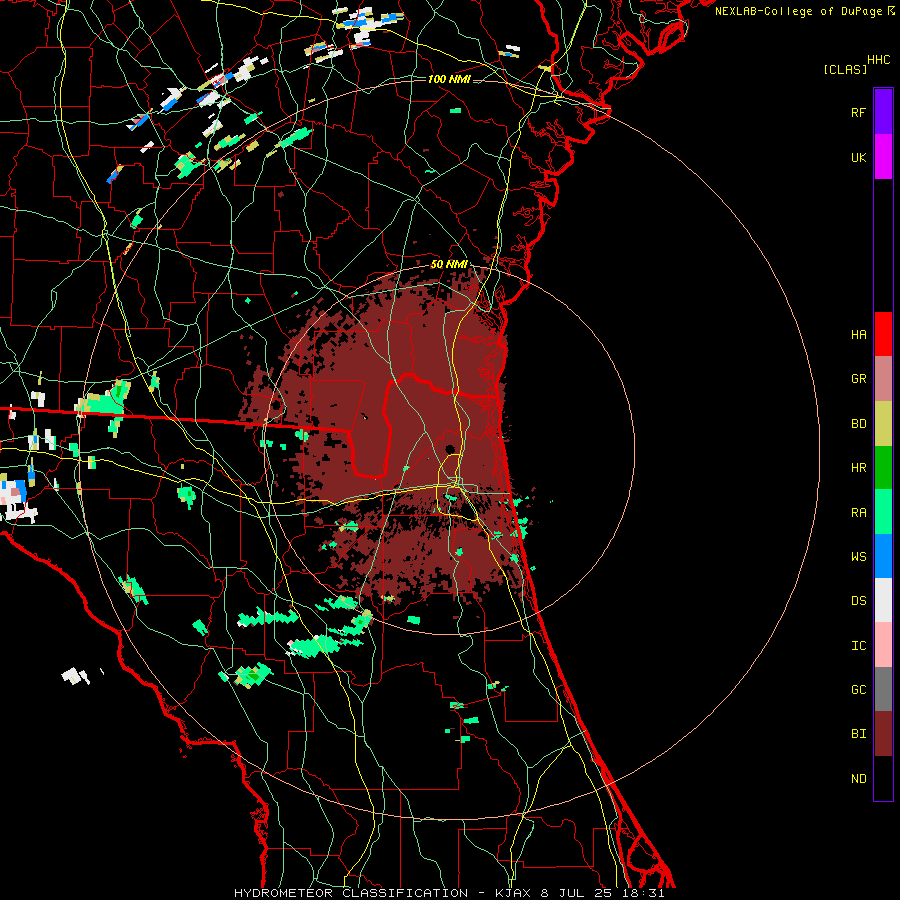This screenshot has height=900, width=900.
Task: Click the HA red legend swatch
Action: coord(883,334)
